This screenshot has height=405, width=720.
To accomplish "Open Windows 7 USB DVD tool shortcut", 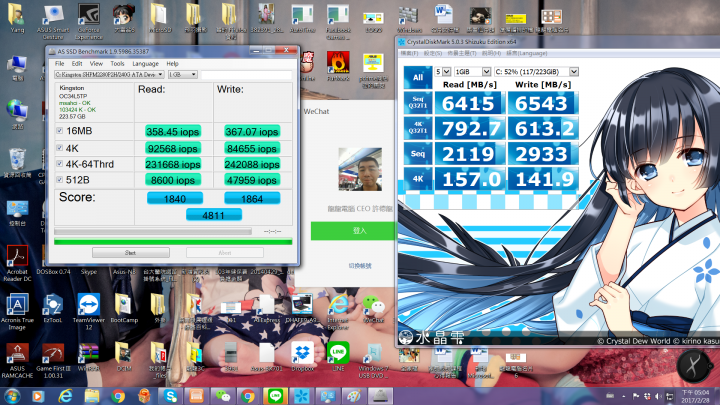I will click(x=374, y=361).
